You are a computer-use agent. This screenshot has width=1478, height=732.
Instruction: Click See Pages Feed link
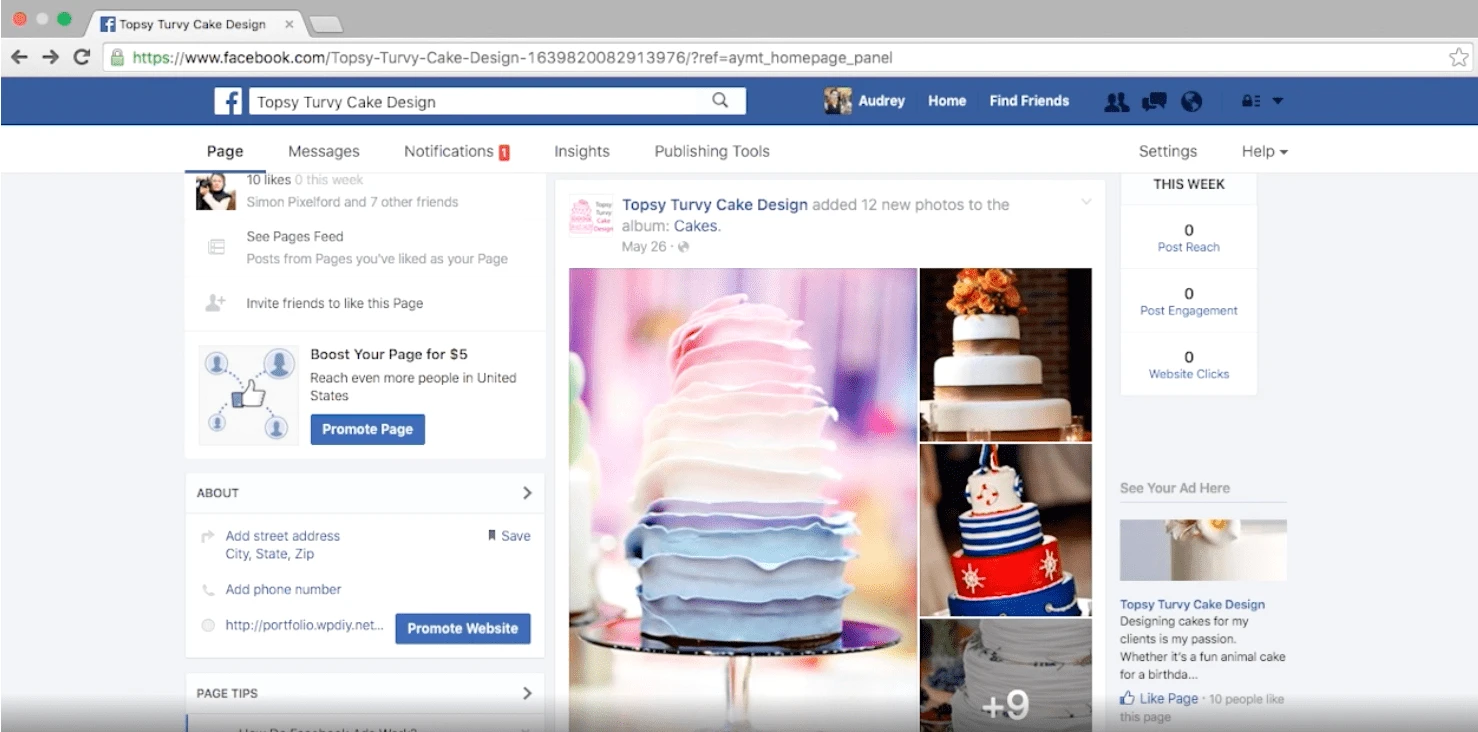[x=295, y=237]
